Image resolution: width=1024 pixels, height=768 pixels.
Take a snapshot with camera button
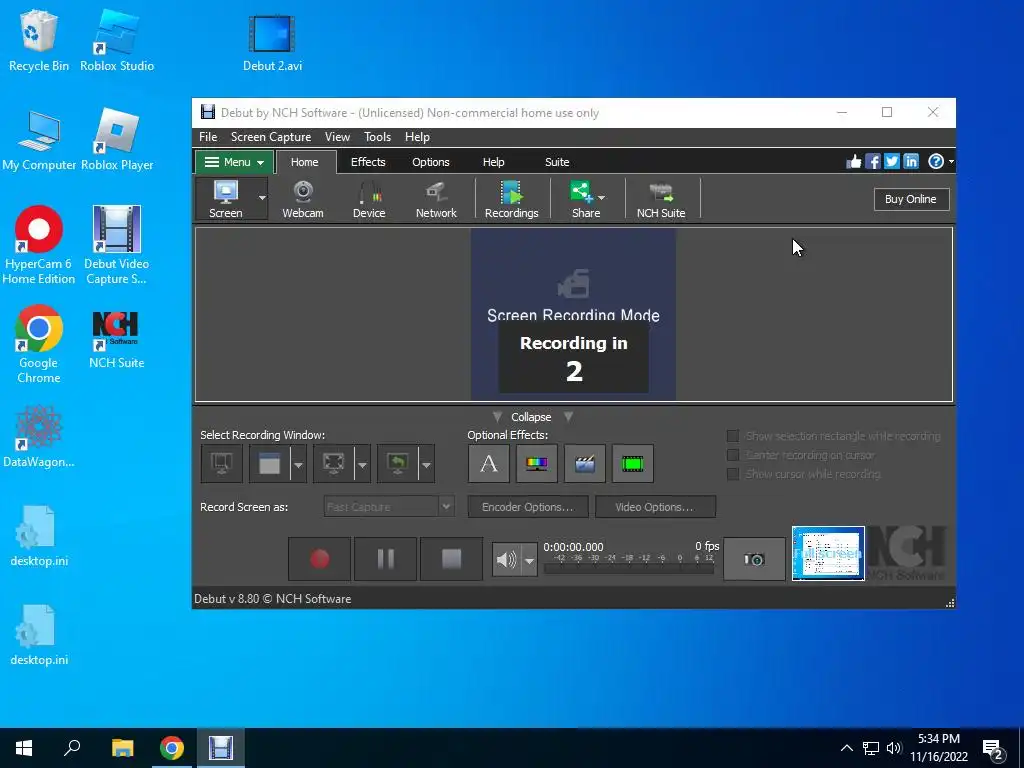[x=754, y=559]
